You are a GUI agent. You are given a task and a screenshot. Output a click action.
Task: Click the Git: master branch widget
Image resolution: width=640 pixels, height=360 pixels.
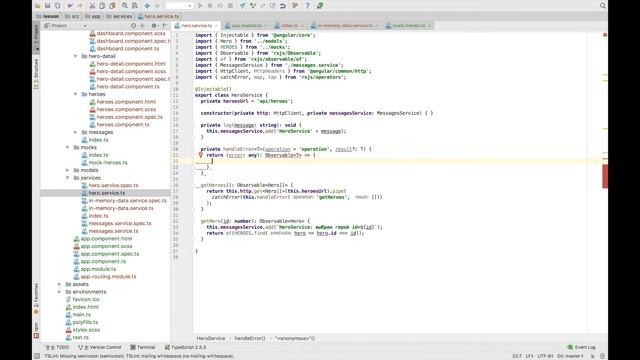point(570,356)
